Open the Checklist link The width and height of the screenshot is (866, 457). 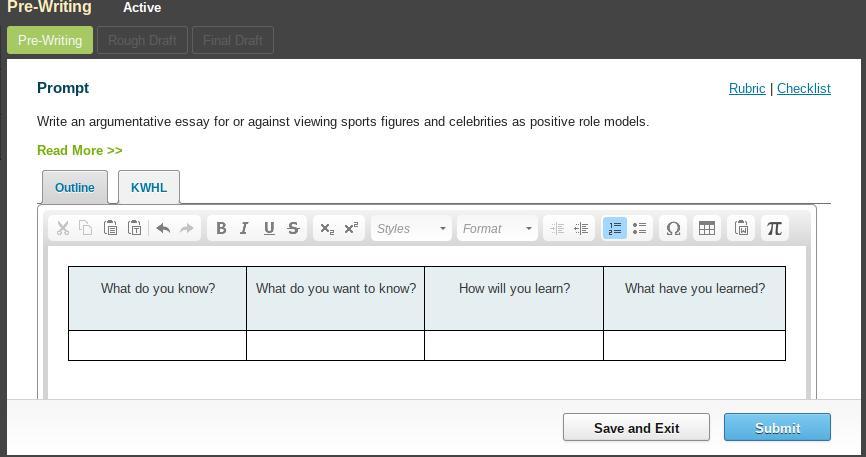click(x=804, y=88)
